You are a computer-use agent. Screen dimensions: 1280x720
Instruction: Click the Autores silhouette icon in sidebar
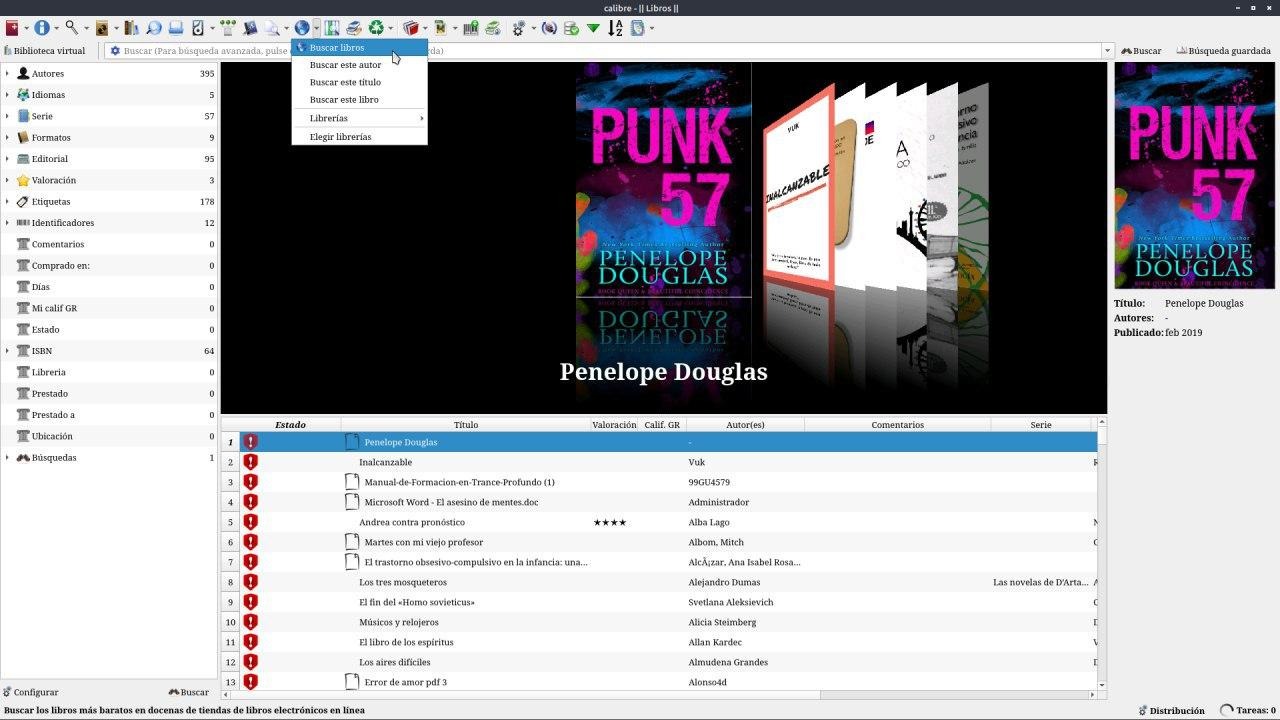[x=23, y=73]
